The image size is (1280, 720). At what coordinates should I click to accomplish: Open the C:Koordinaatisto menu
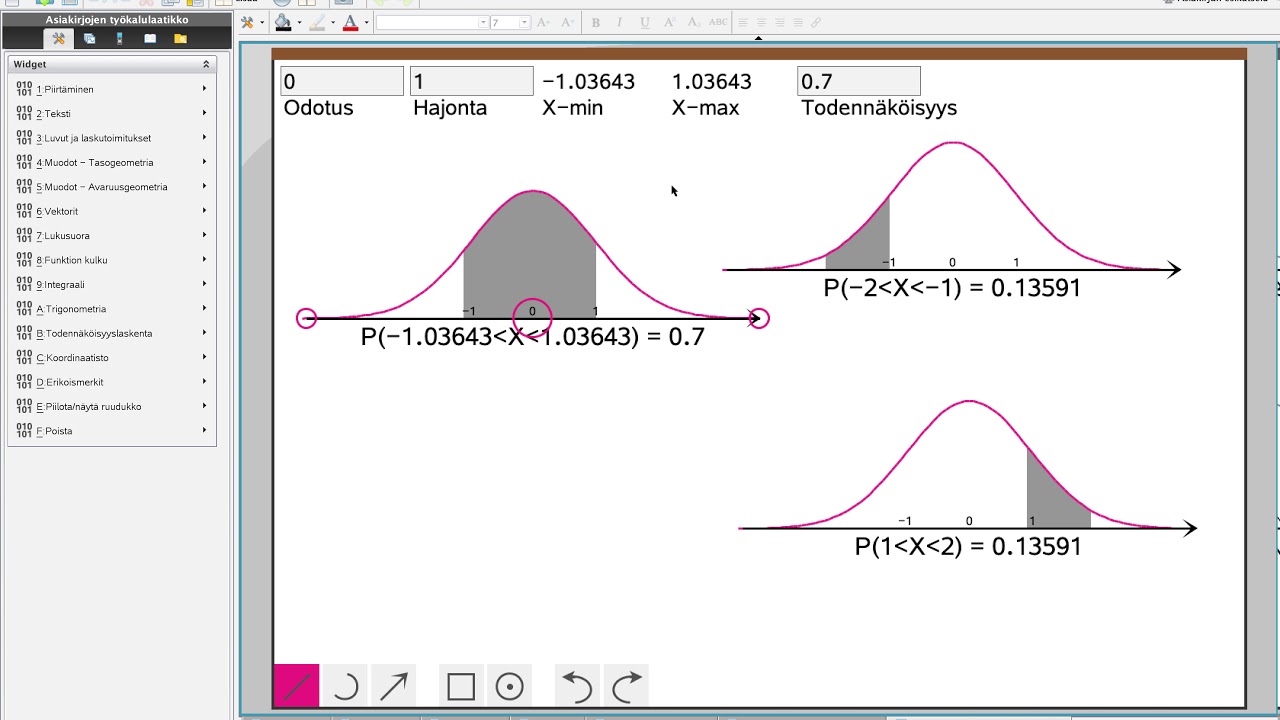pyautogui.click(x=112, y=358)
